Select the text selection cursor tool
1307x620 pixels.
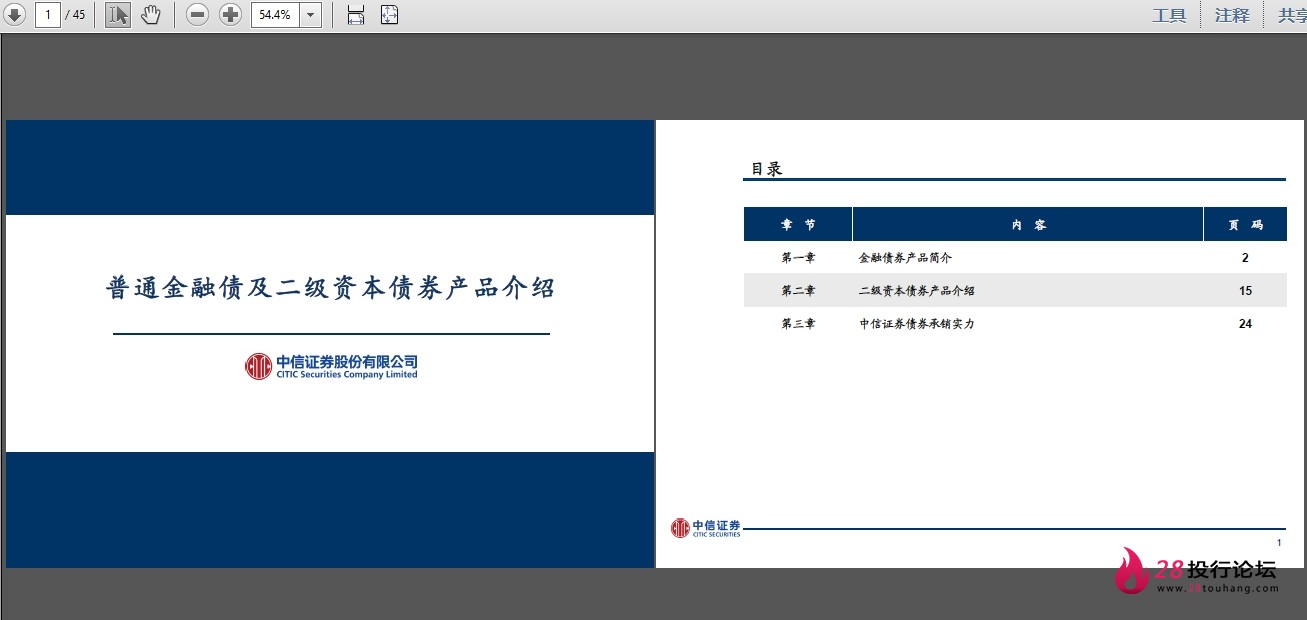118,15
